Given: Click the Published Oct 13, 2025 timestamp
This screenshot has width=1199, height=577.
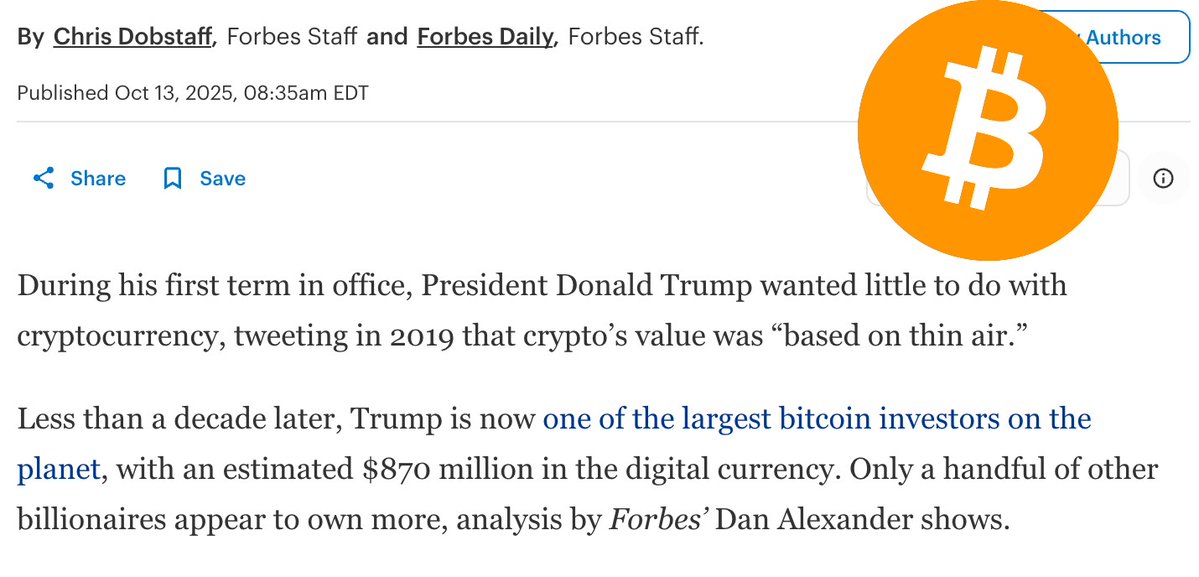Looking at the screenshot, I should click(193, 93).
